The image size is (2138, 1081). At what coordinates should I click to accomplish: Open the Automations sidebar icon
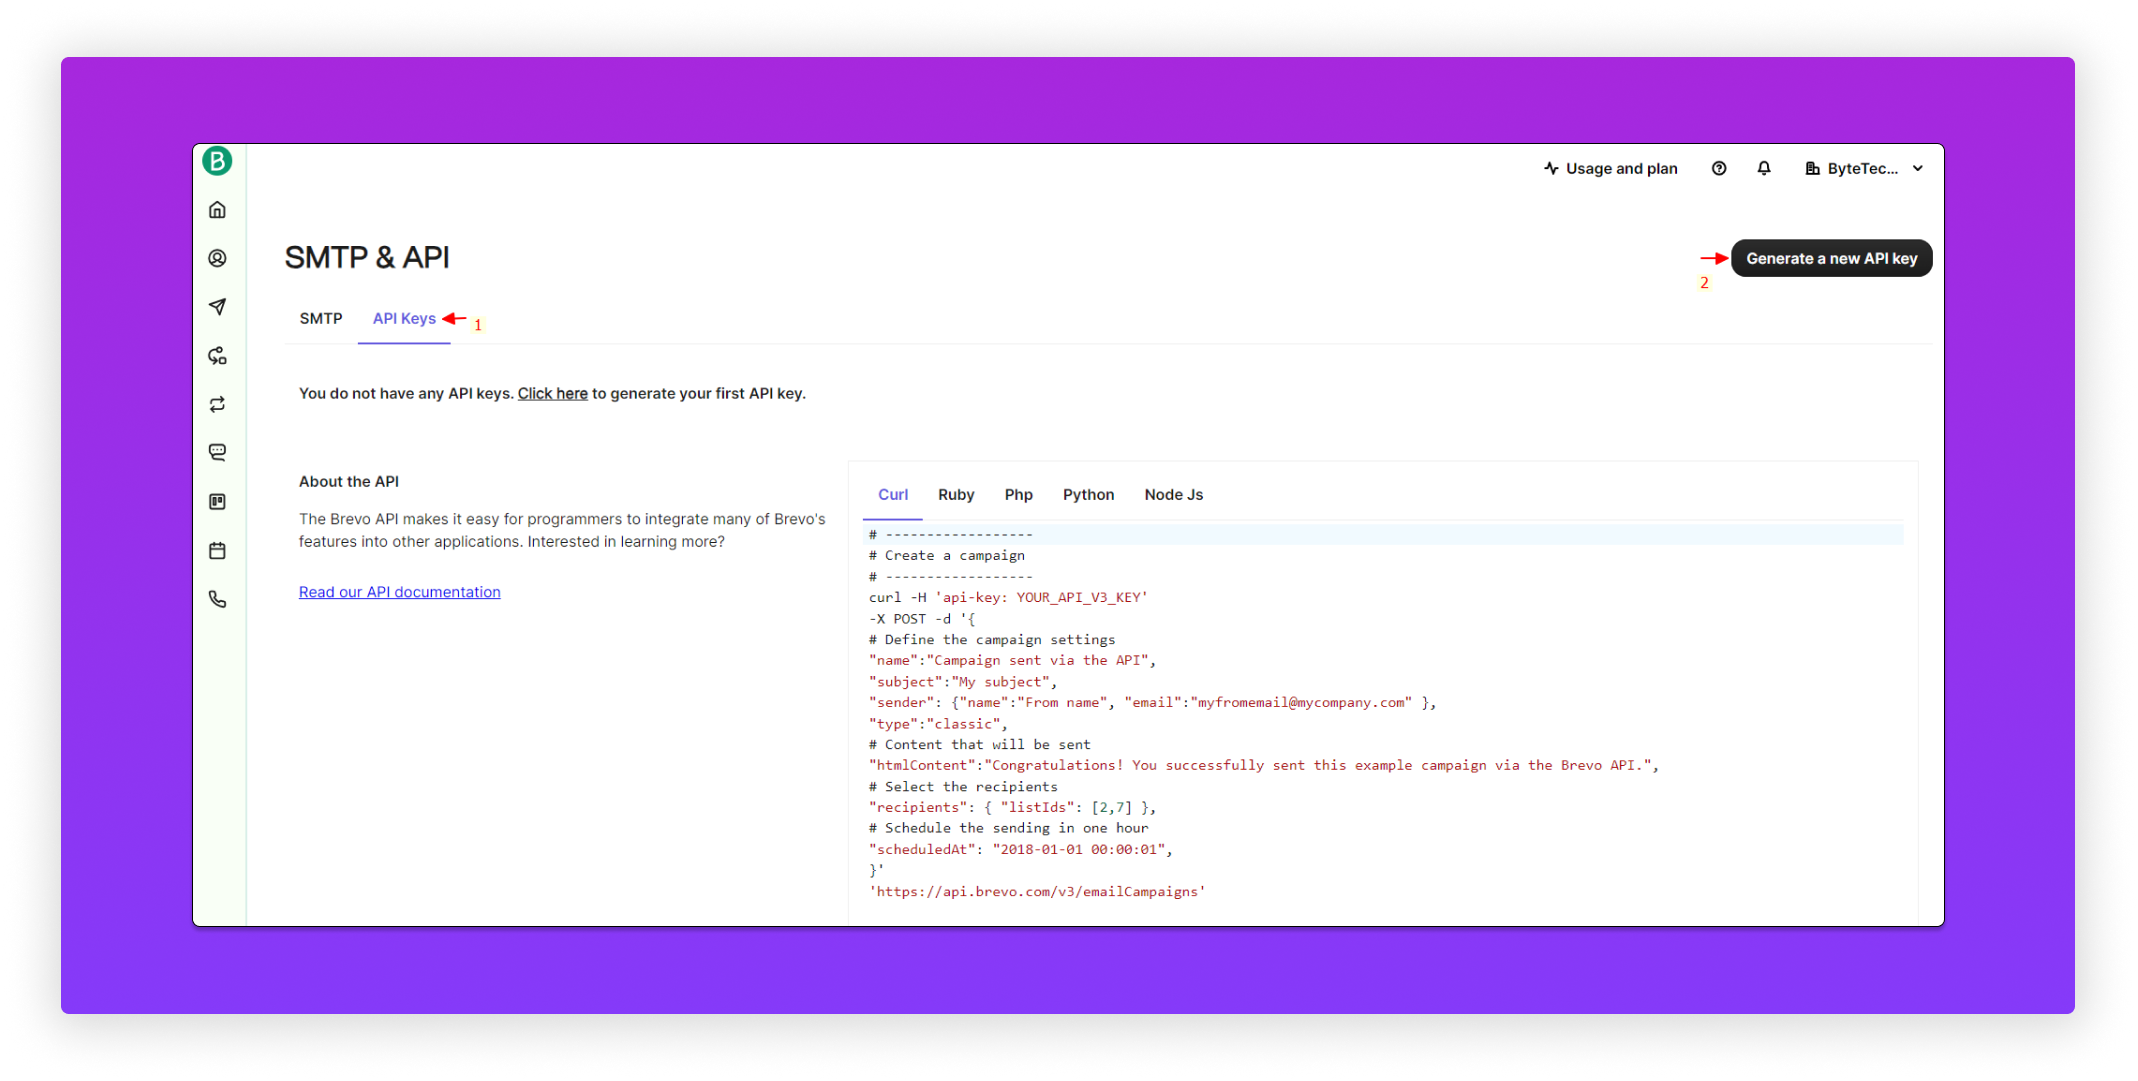tap(217, 356)
